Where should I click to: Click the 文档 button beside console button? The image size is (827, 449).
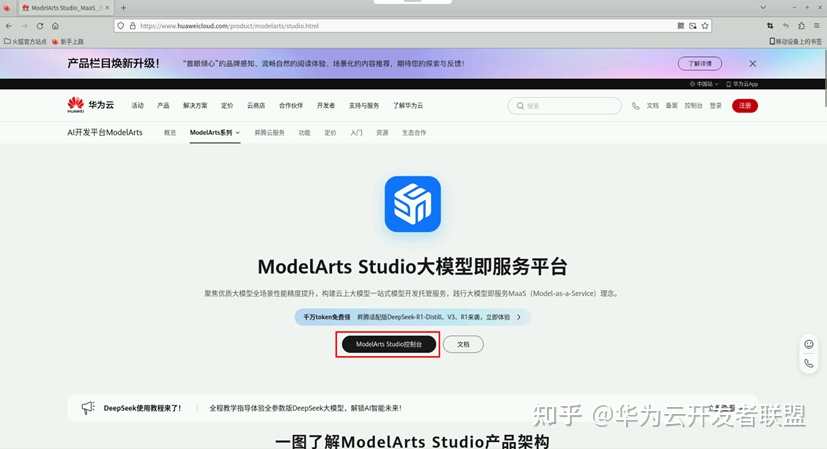463,344
